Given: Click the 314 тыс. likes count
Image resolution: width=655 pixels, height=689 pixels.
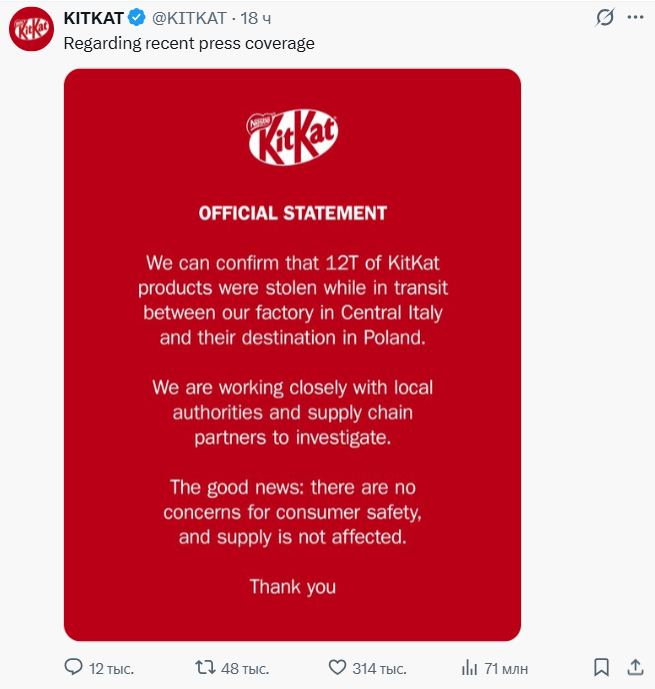Looking at the screenshot, I should 379,668.
